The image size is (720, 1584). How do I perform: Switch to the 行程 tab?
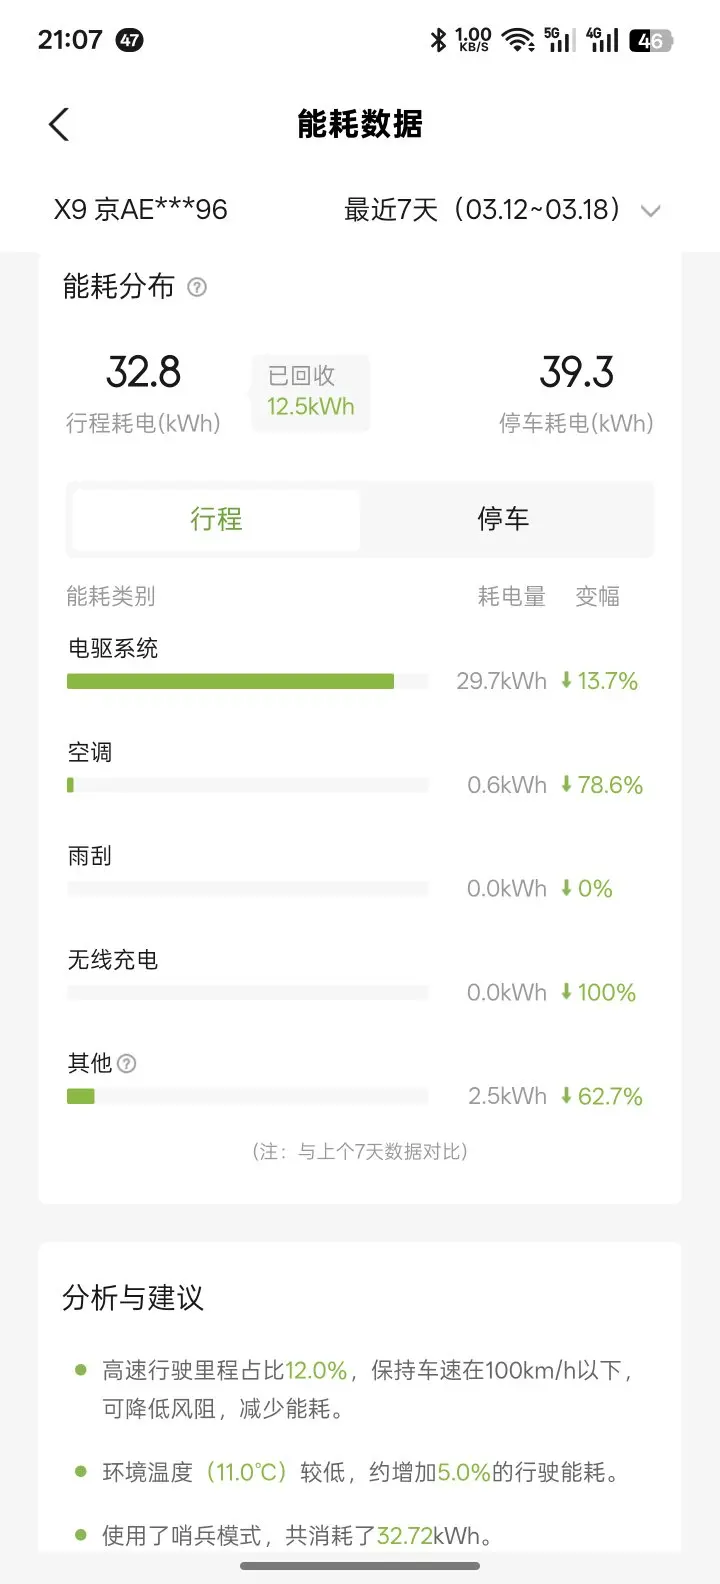click(216, 519)
